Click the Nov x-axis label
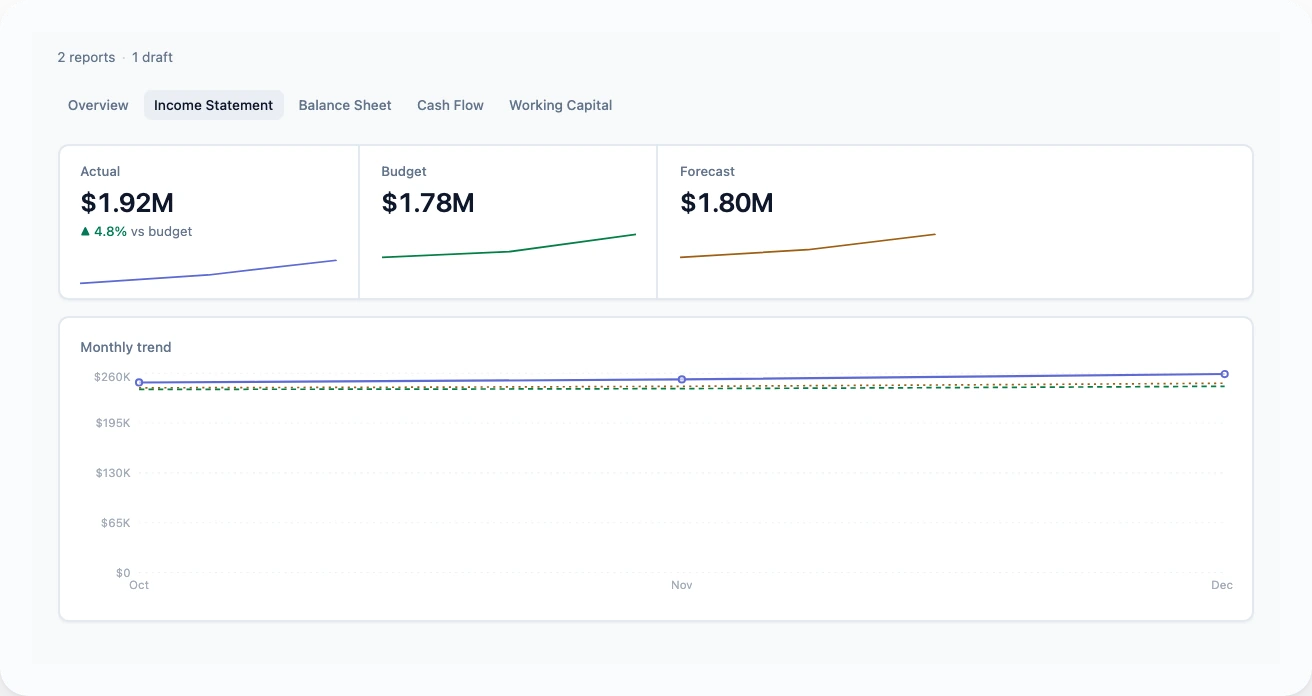The width and height of the screenshot is (1312, 696). [682, 585]
